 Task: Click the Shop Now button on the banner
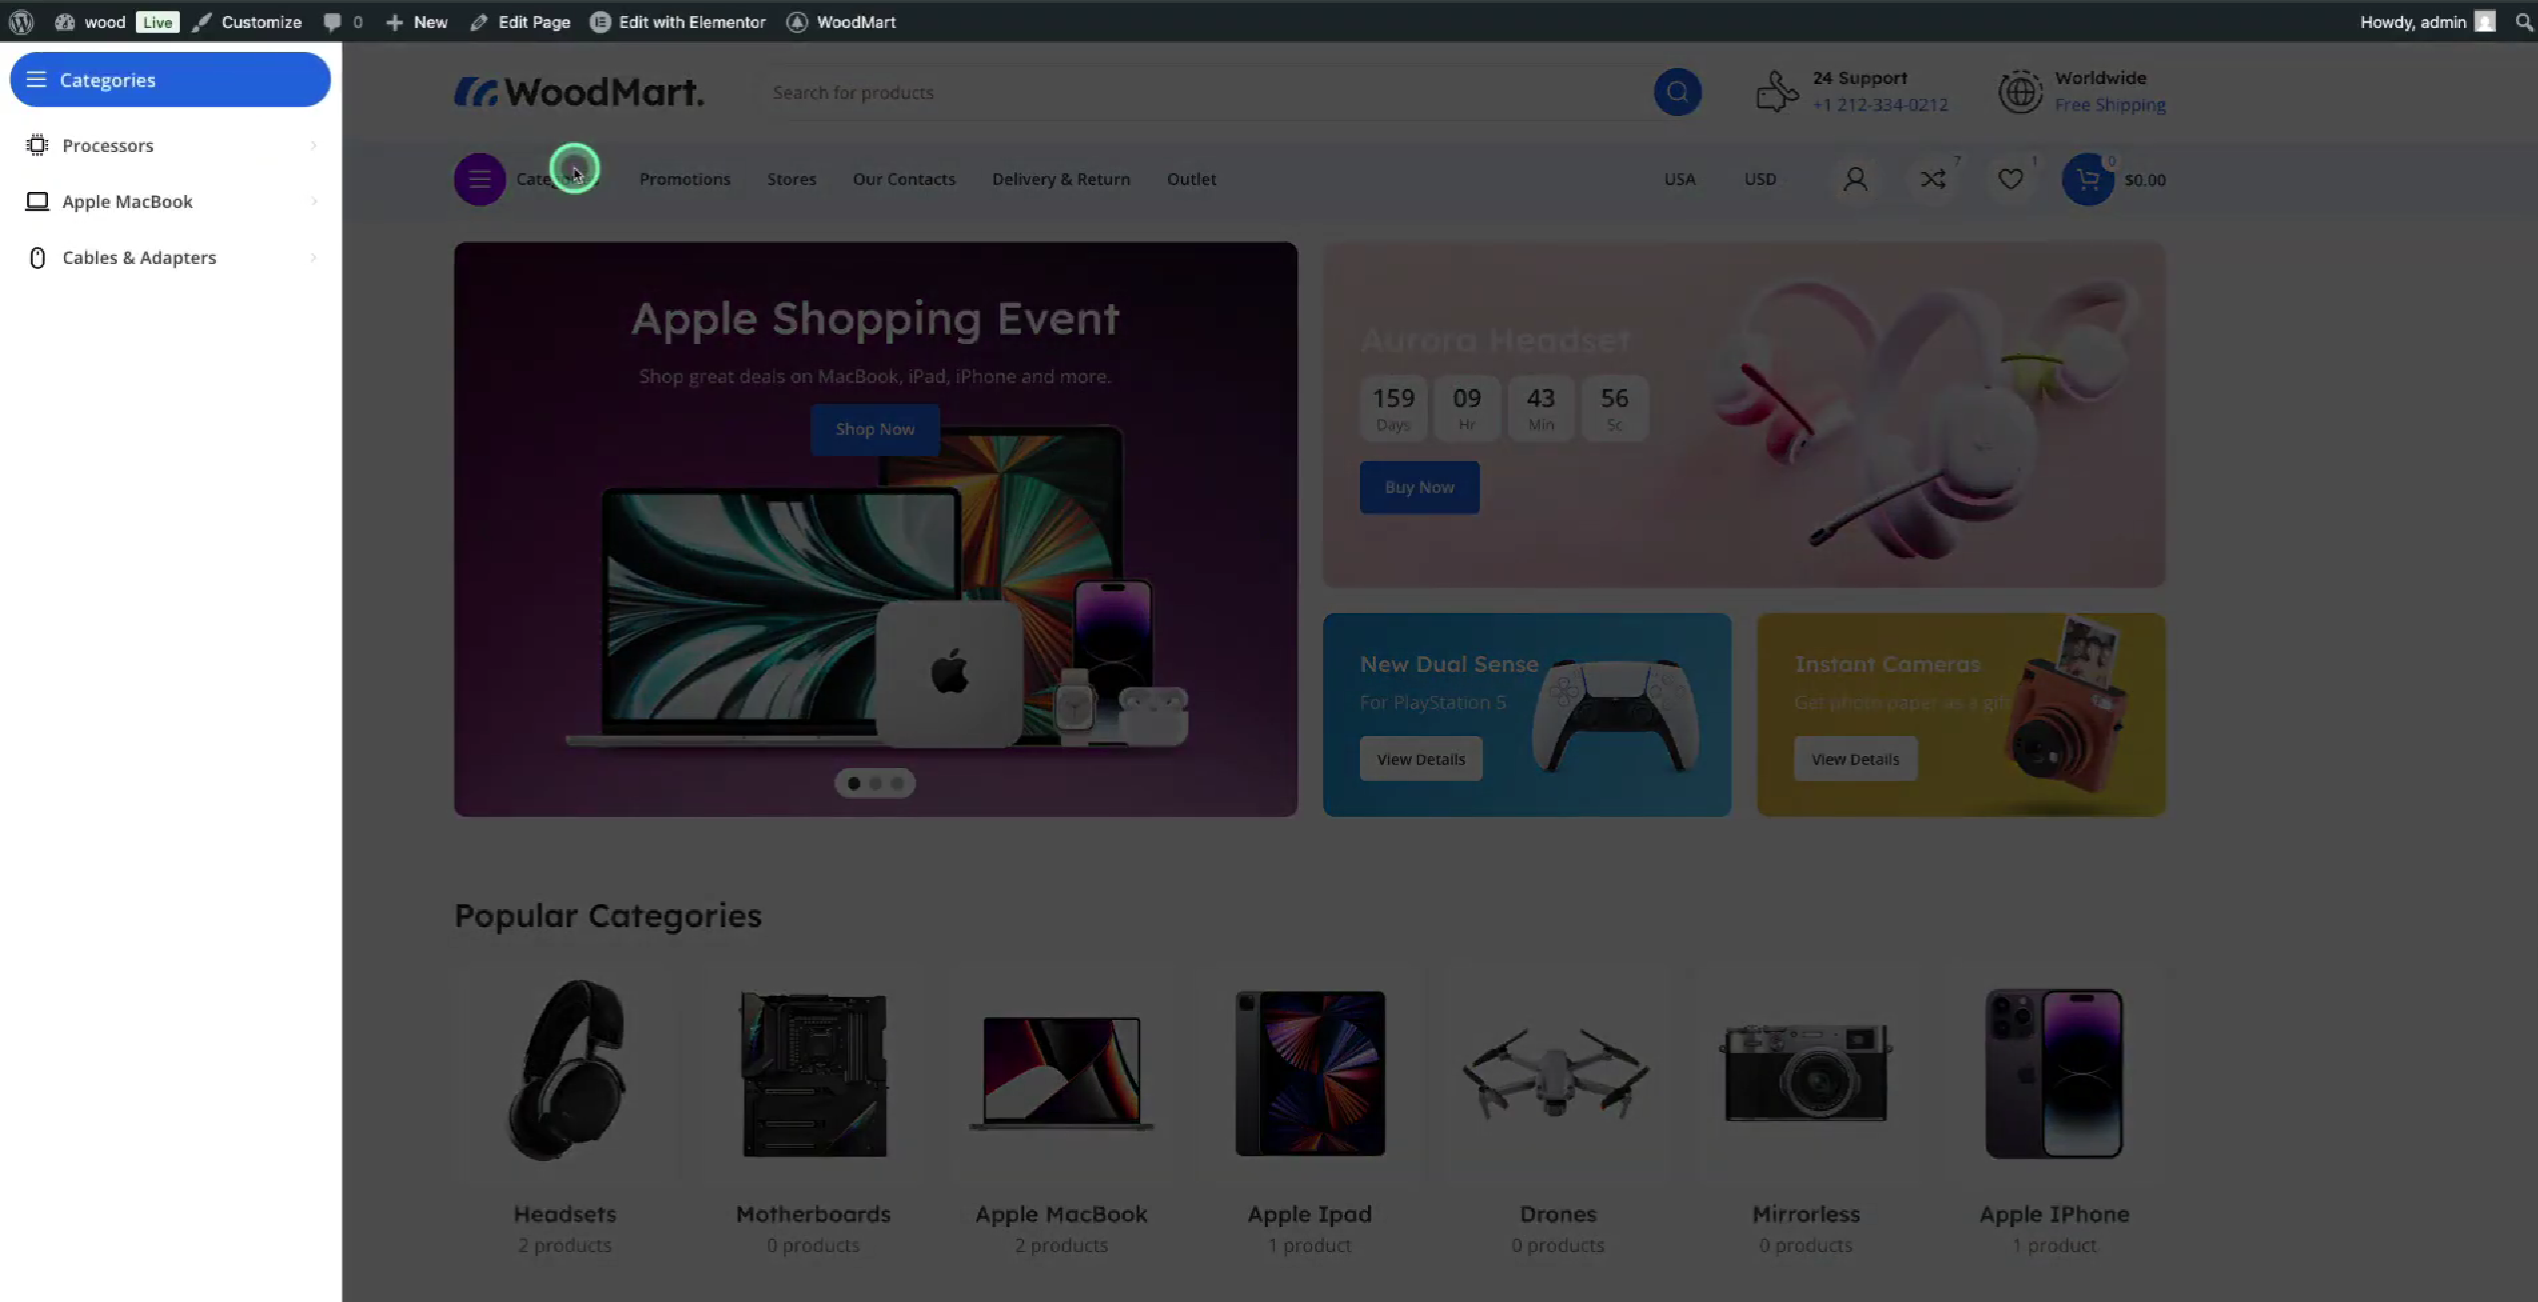[x=874, y=429]
